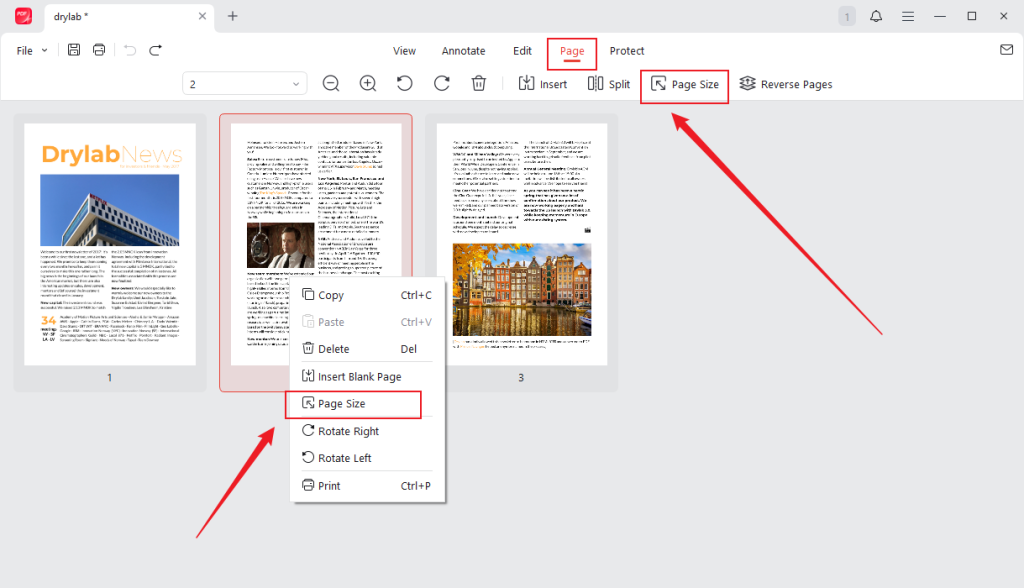The height and width of the screenshot is (588, 1024).
Task: Zoom in on the page
Action: 367,84
